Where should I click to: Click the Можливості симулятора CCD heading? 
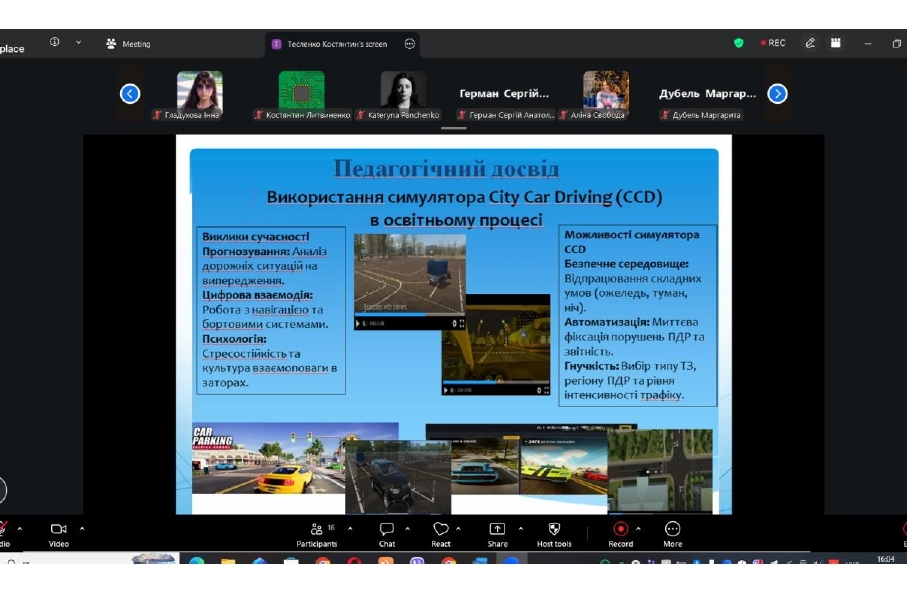(x=632, y=242)
